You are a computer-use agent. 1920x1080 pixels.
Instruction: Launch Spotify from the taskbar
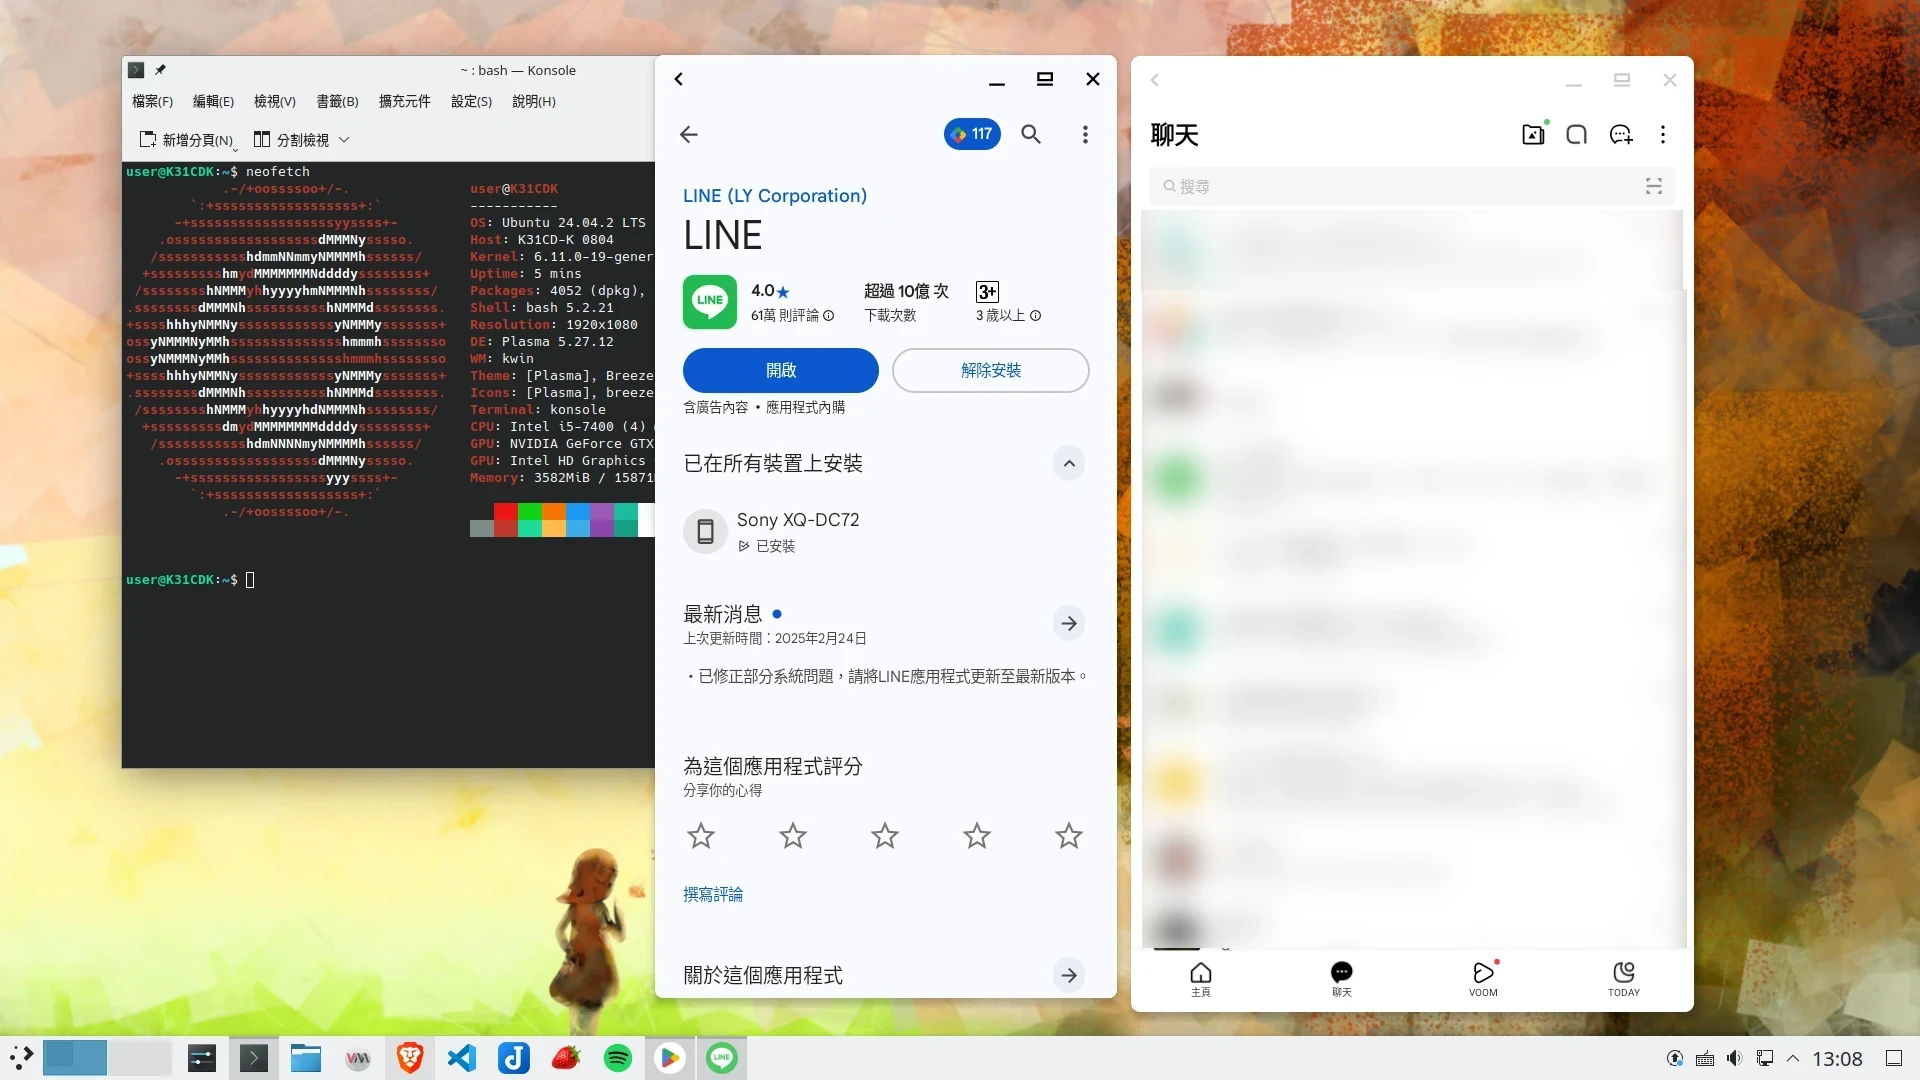(x=618, y=1058)
